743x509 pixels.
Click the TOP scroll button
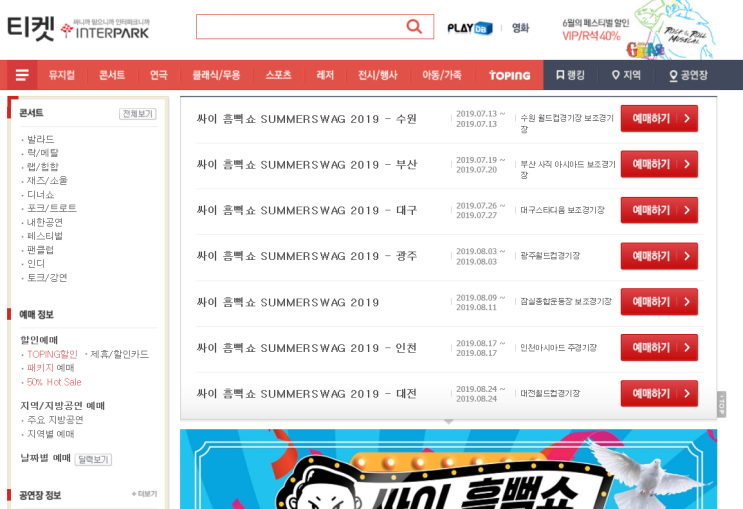[722, 404]
